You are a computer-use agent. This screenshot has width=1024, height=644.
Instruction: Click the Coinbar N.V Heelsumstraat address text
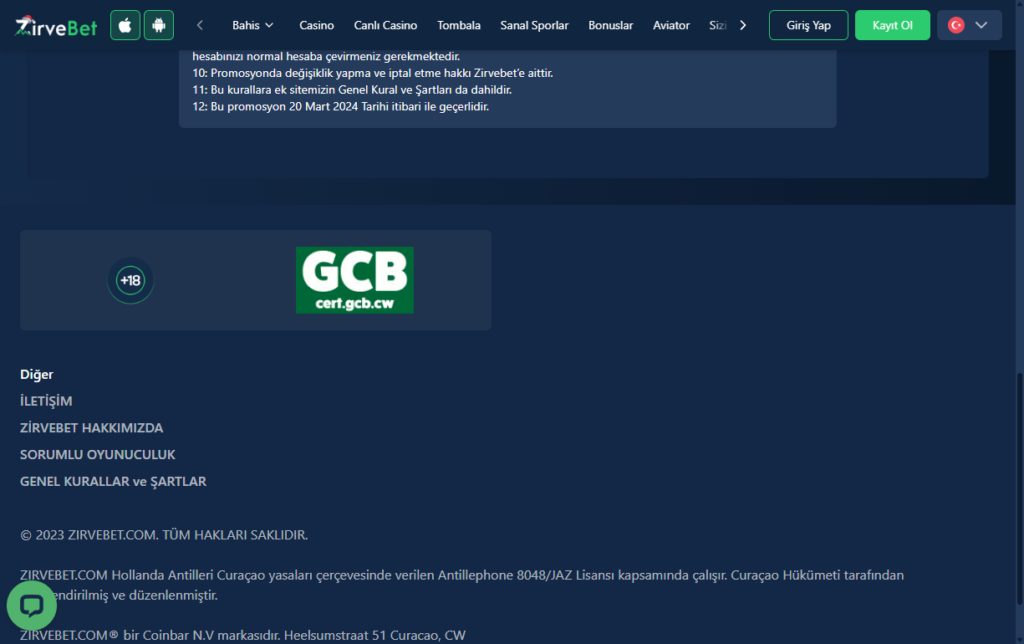coord(243,635)
